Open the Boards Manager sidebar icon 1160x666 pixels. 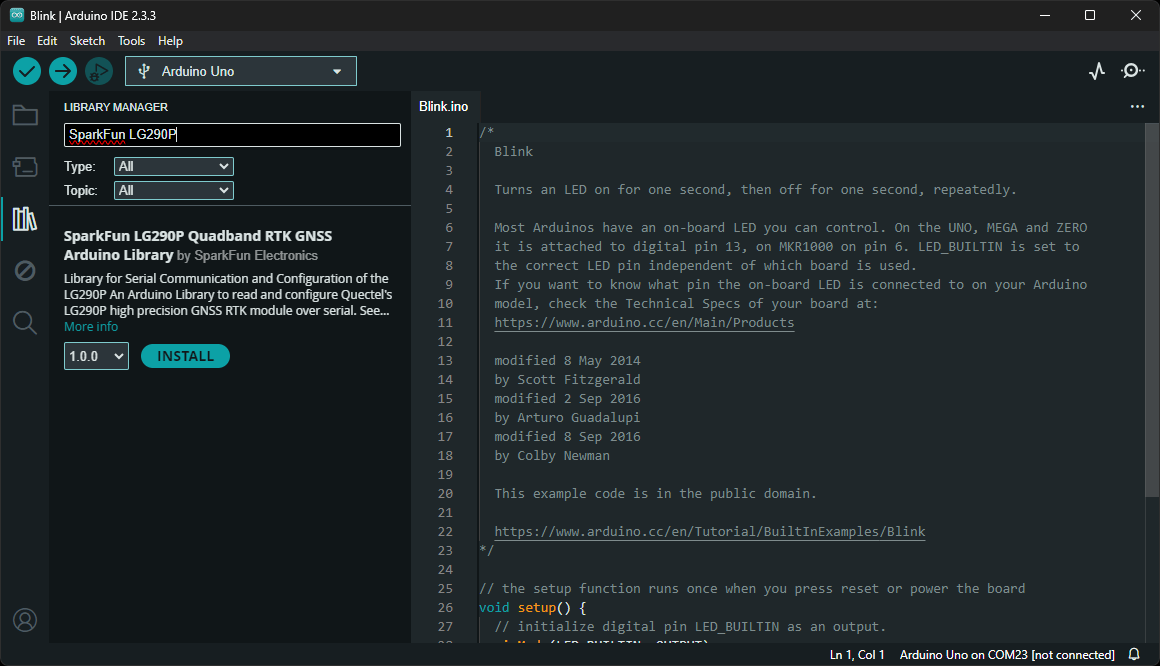[x=25, y=167]
